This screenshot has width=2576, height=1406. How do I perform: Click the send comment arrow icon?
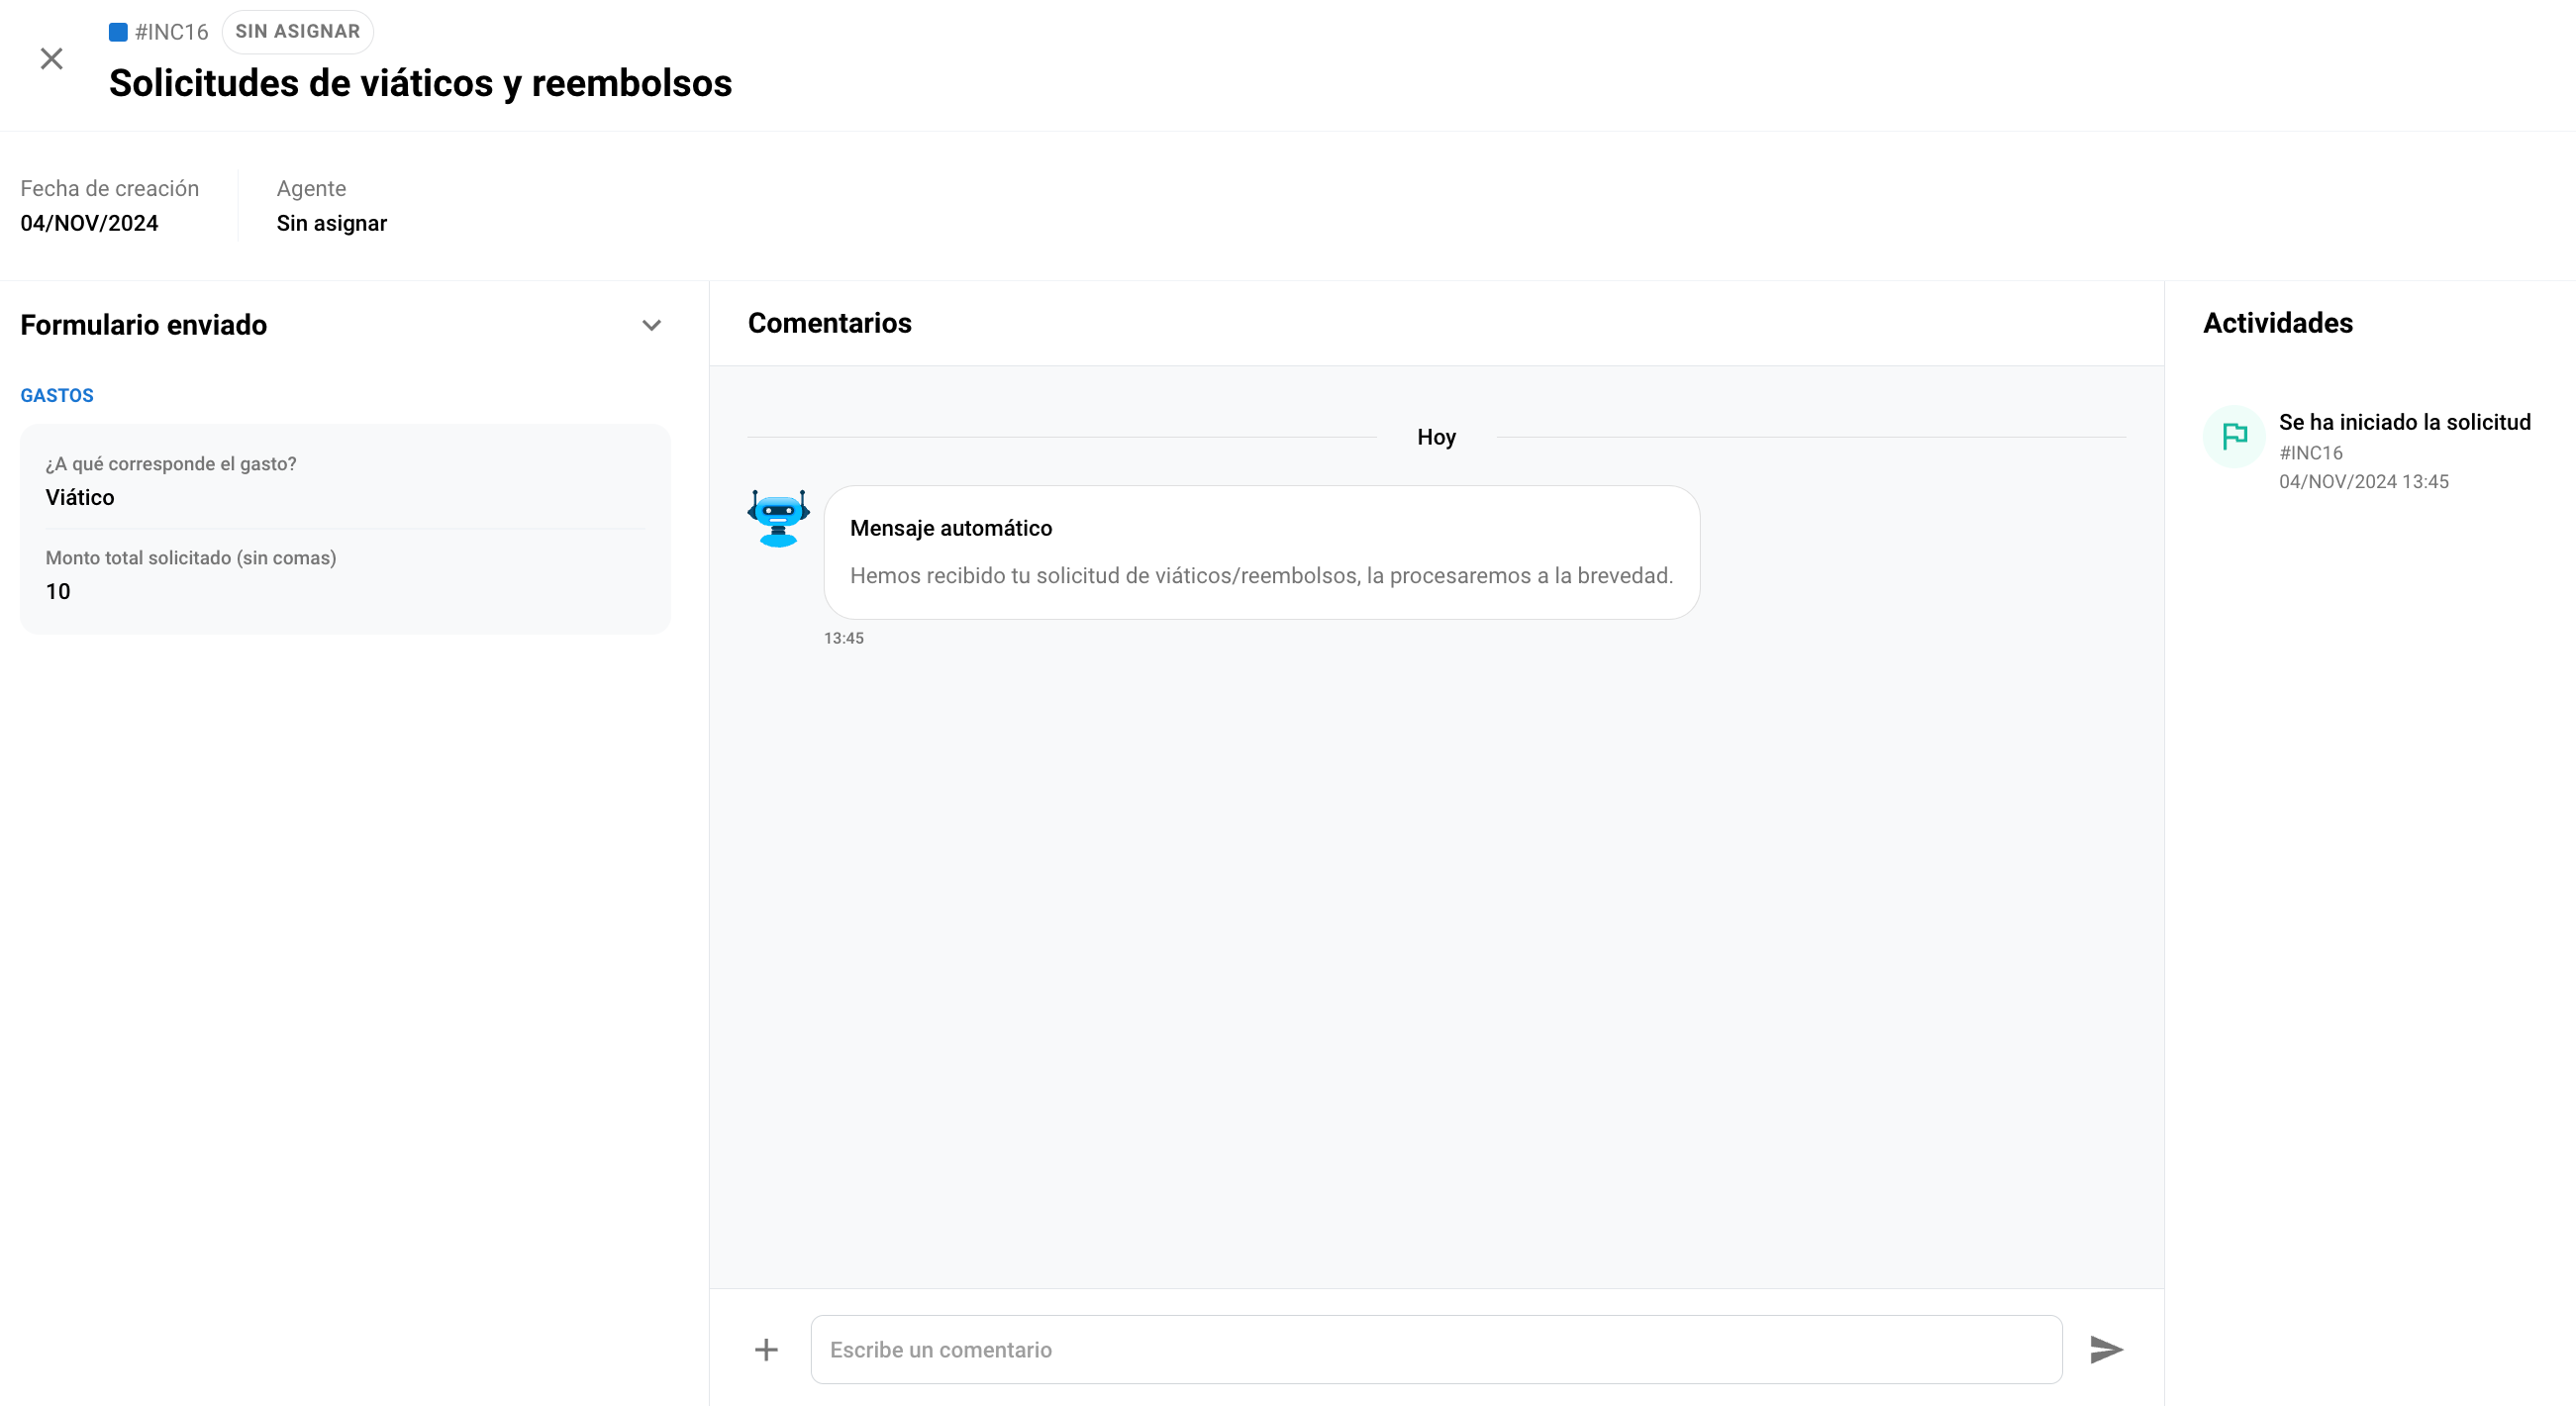click(x=2106, y=1350)
